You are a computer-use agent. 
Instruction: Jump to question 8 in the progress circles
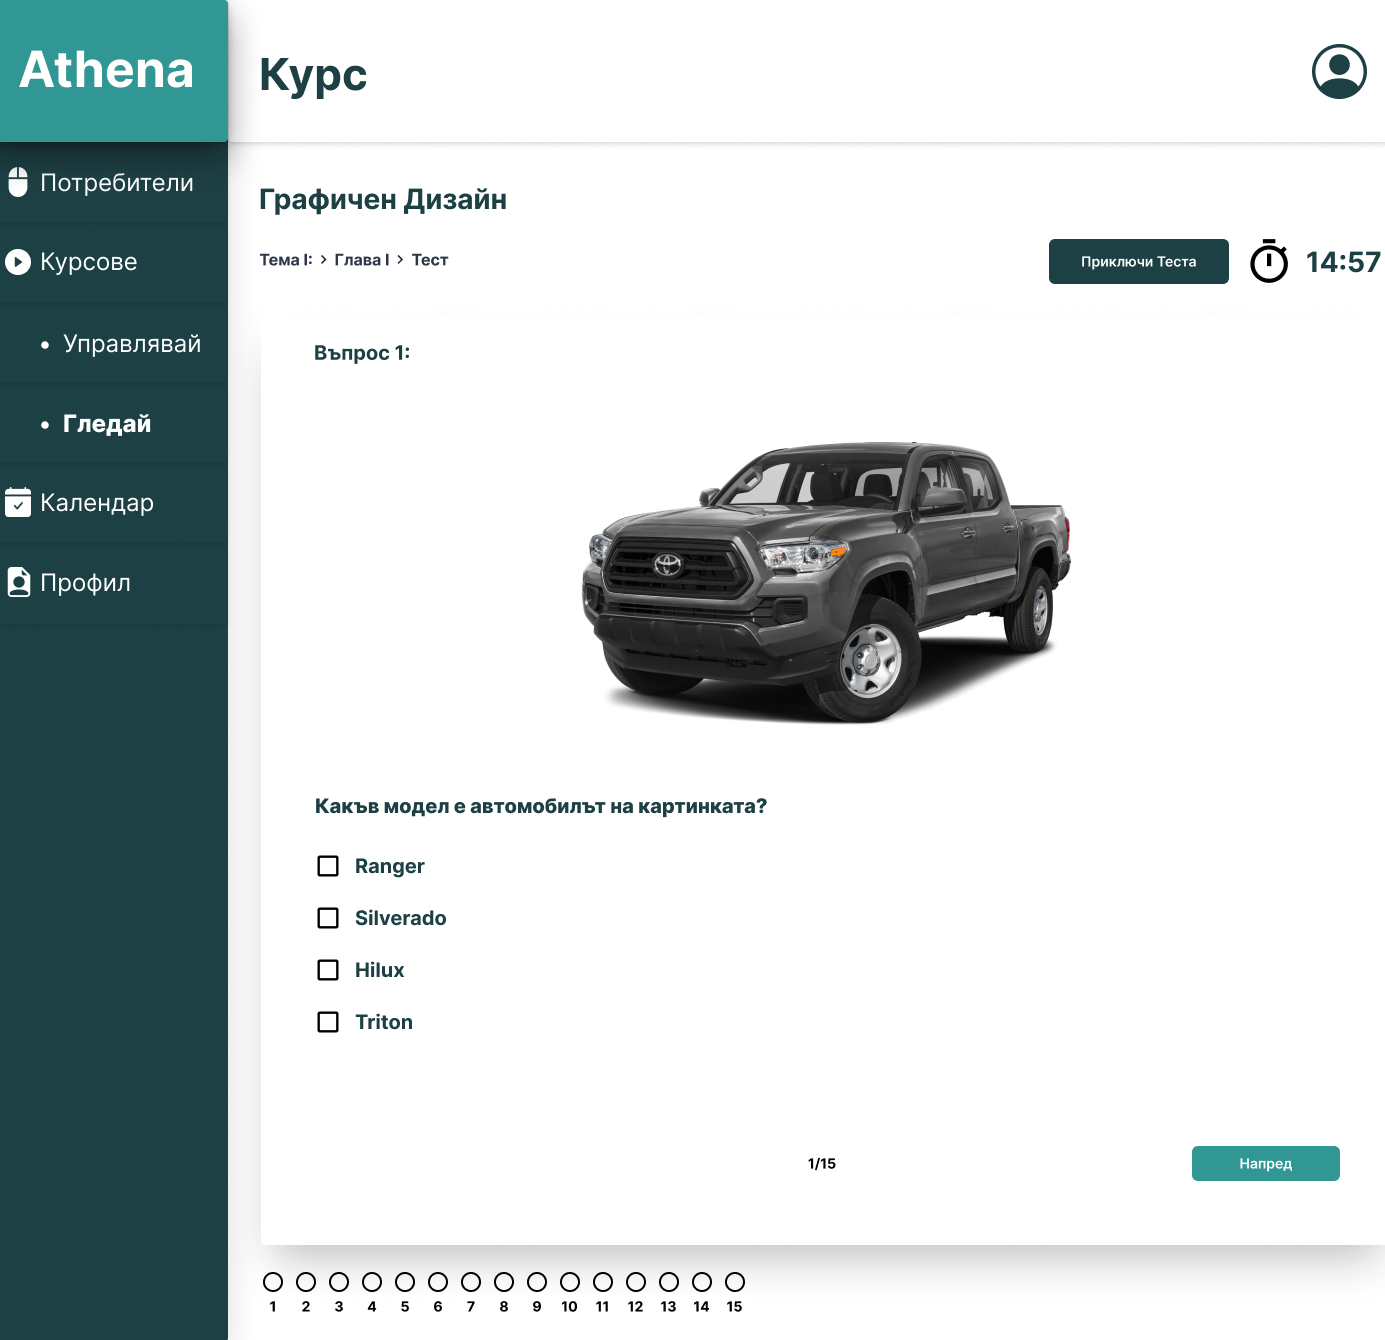(x=504, y=1281)
